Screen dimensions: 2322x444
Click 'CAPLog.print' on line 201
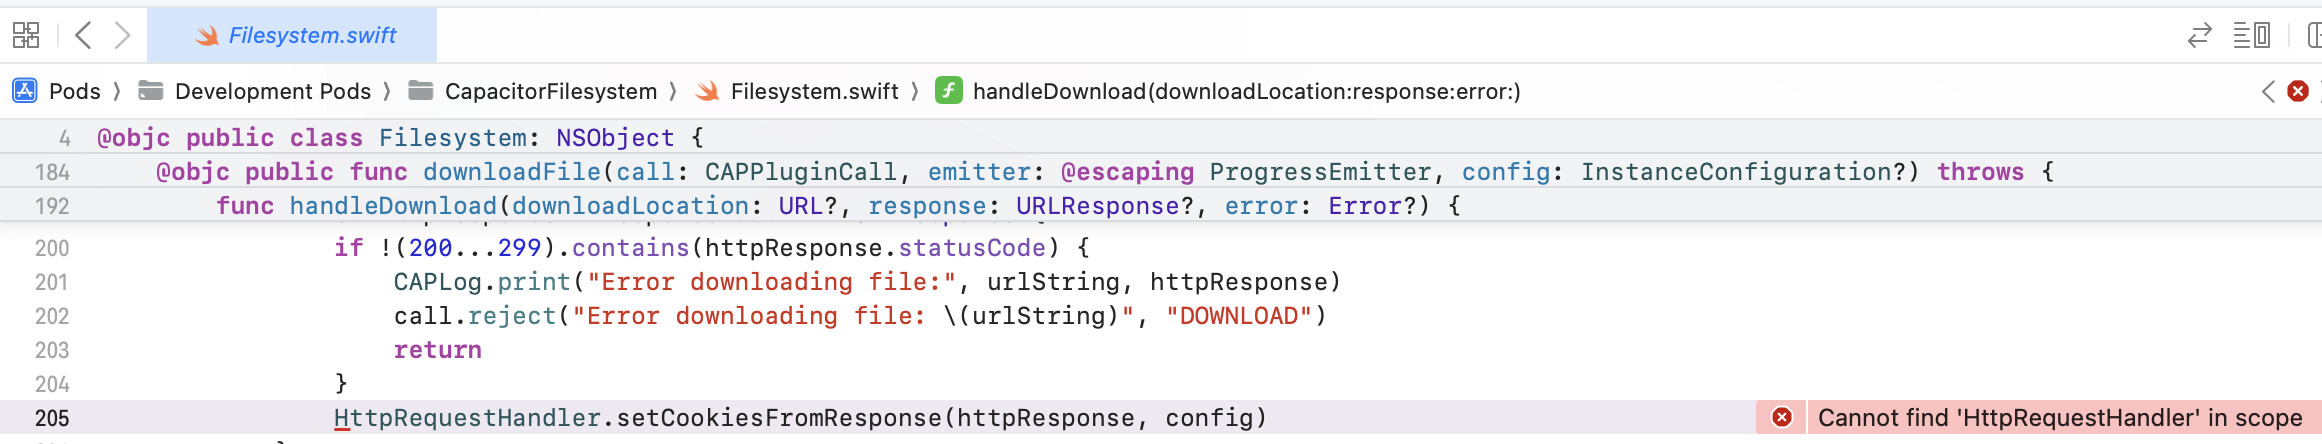click(482, 282)
